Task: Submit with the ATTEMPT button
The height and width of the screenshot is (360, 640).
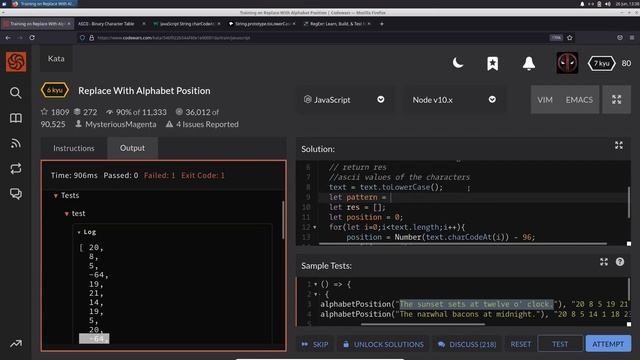Action: coord(608,344)
